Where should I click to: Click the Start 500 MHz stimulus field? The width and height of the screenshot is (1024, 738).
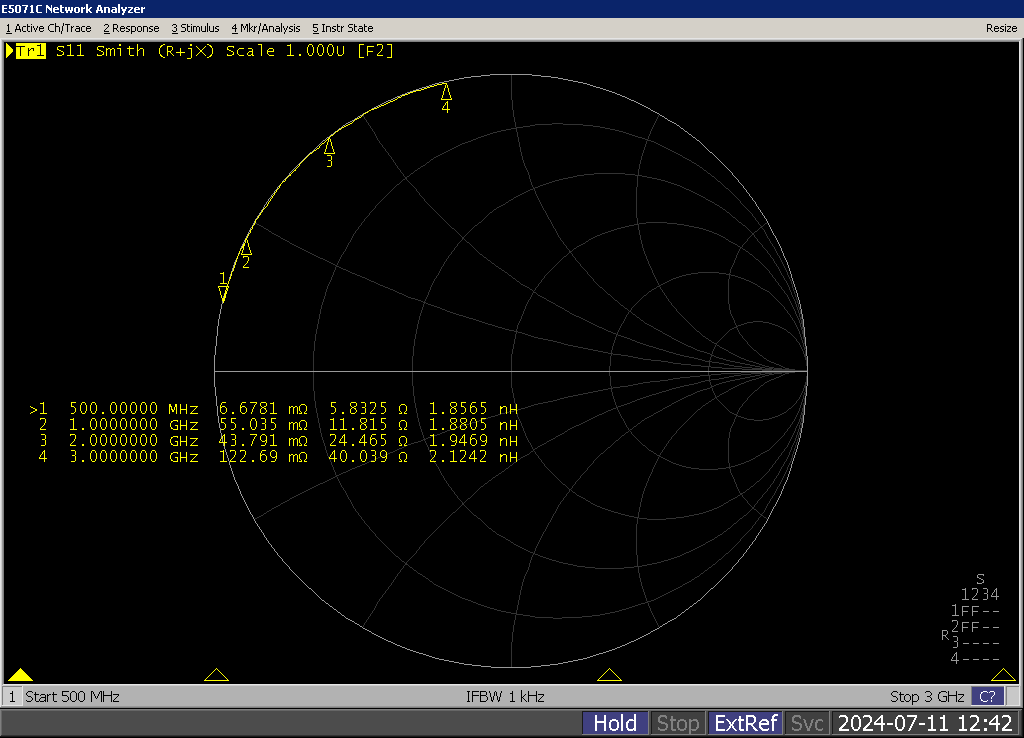tap(72, 696)
